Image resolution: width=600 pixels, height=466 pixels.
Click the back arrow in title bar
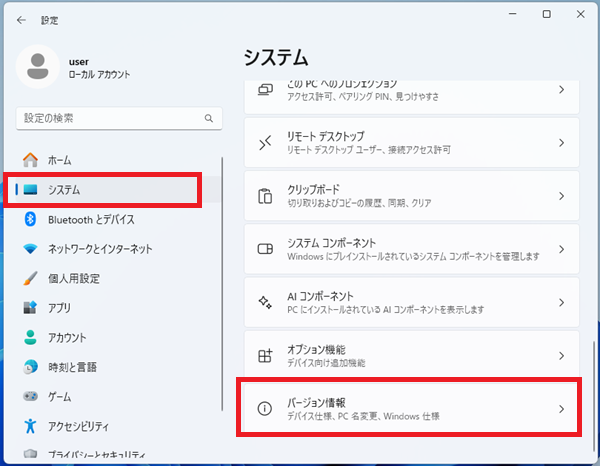point(21,20)
